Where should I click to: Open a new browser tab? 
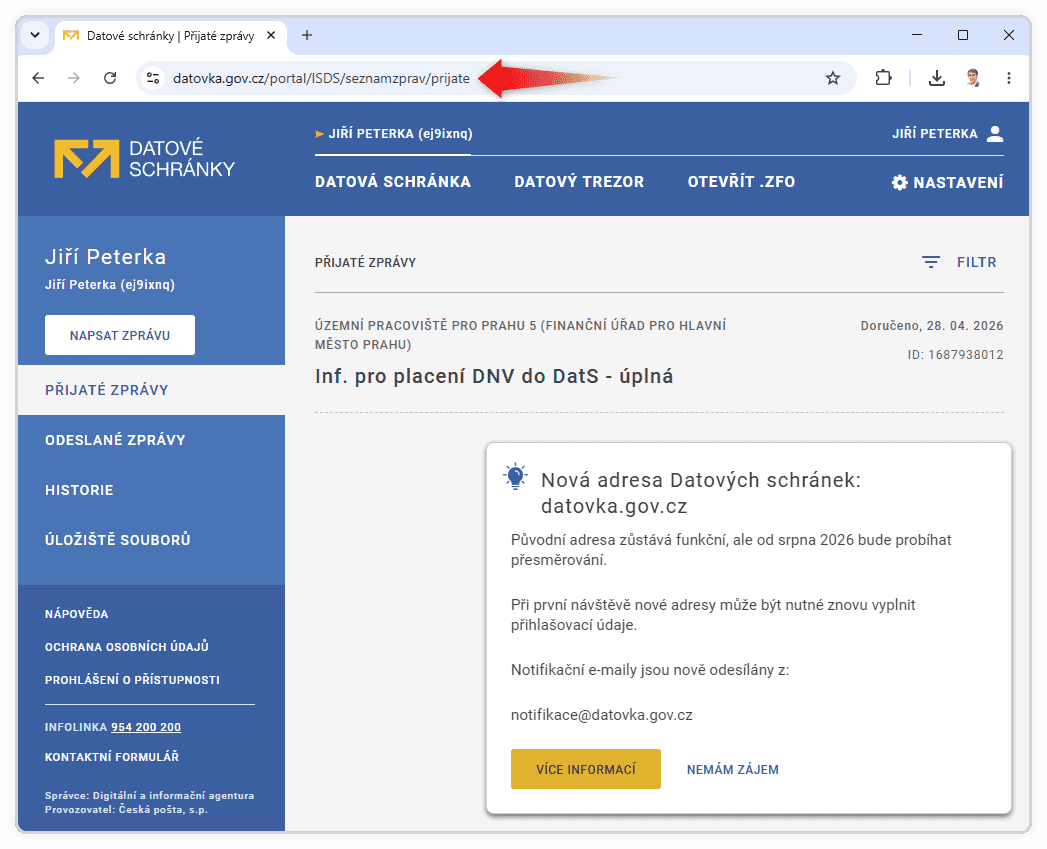point(306,35)
